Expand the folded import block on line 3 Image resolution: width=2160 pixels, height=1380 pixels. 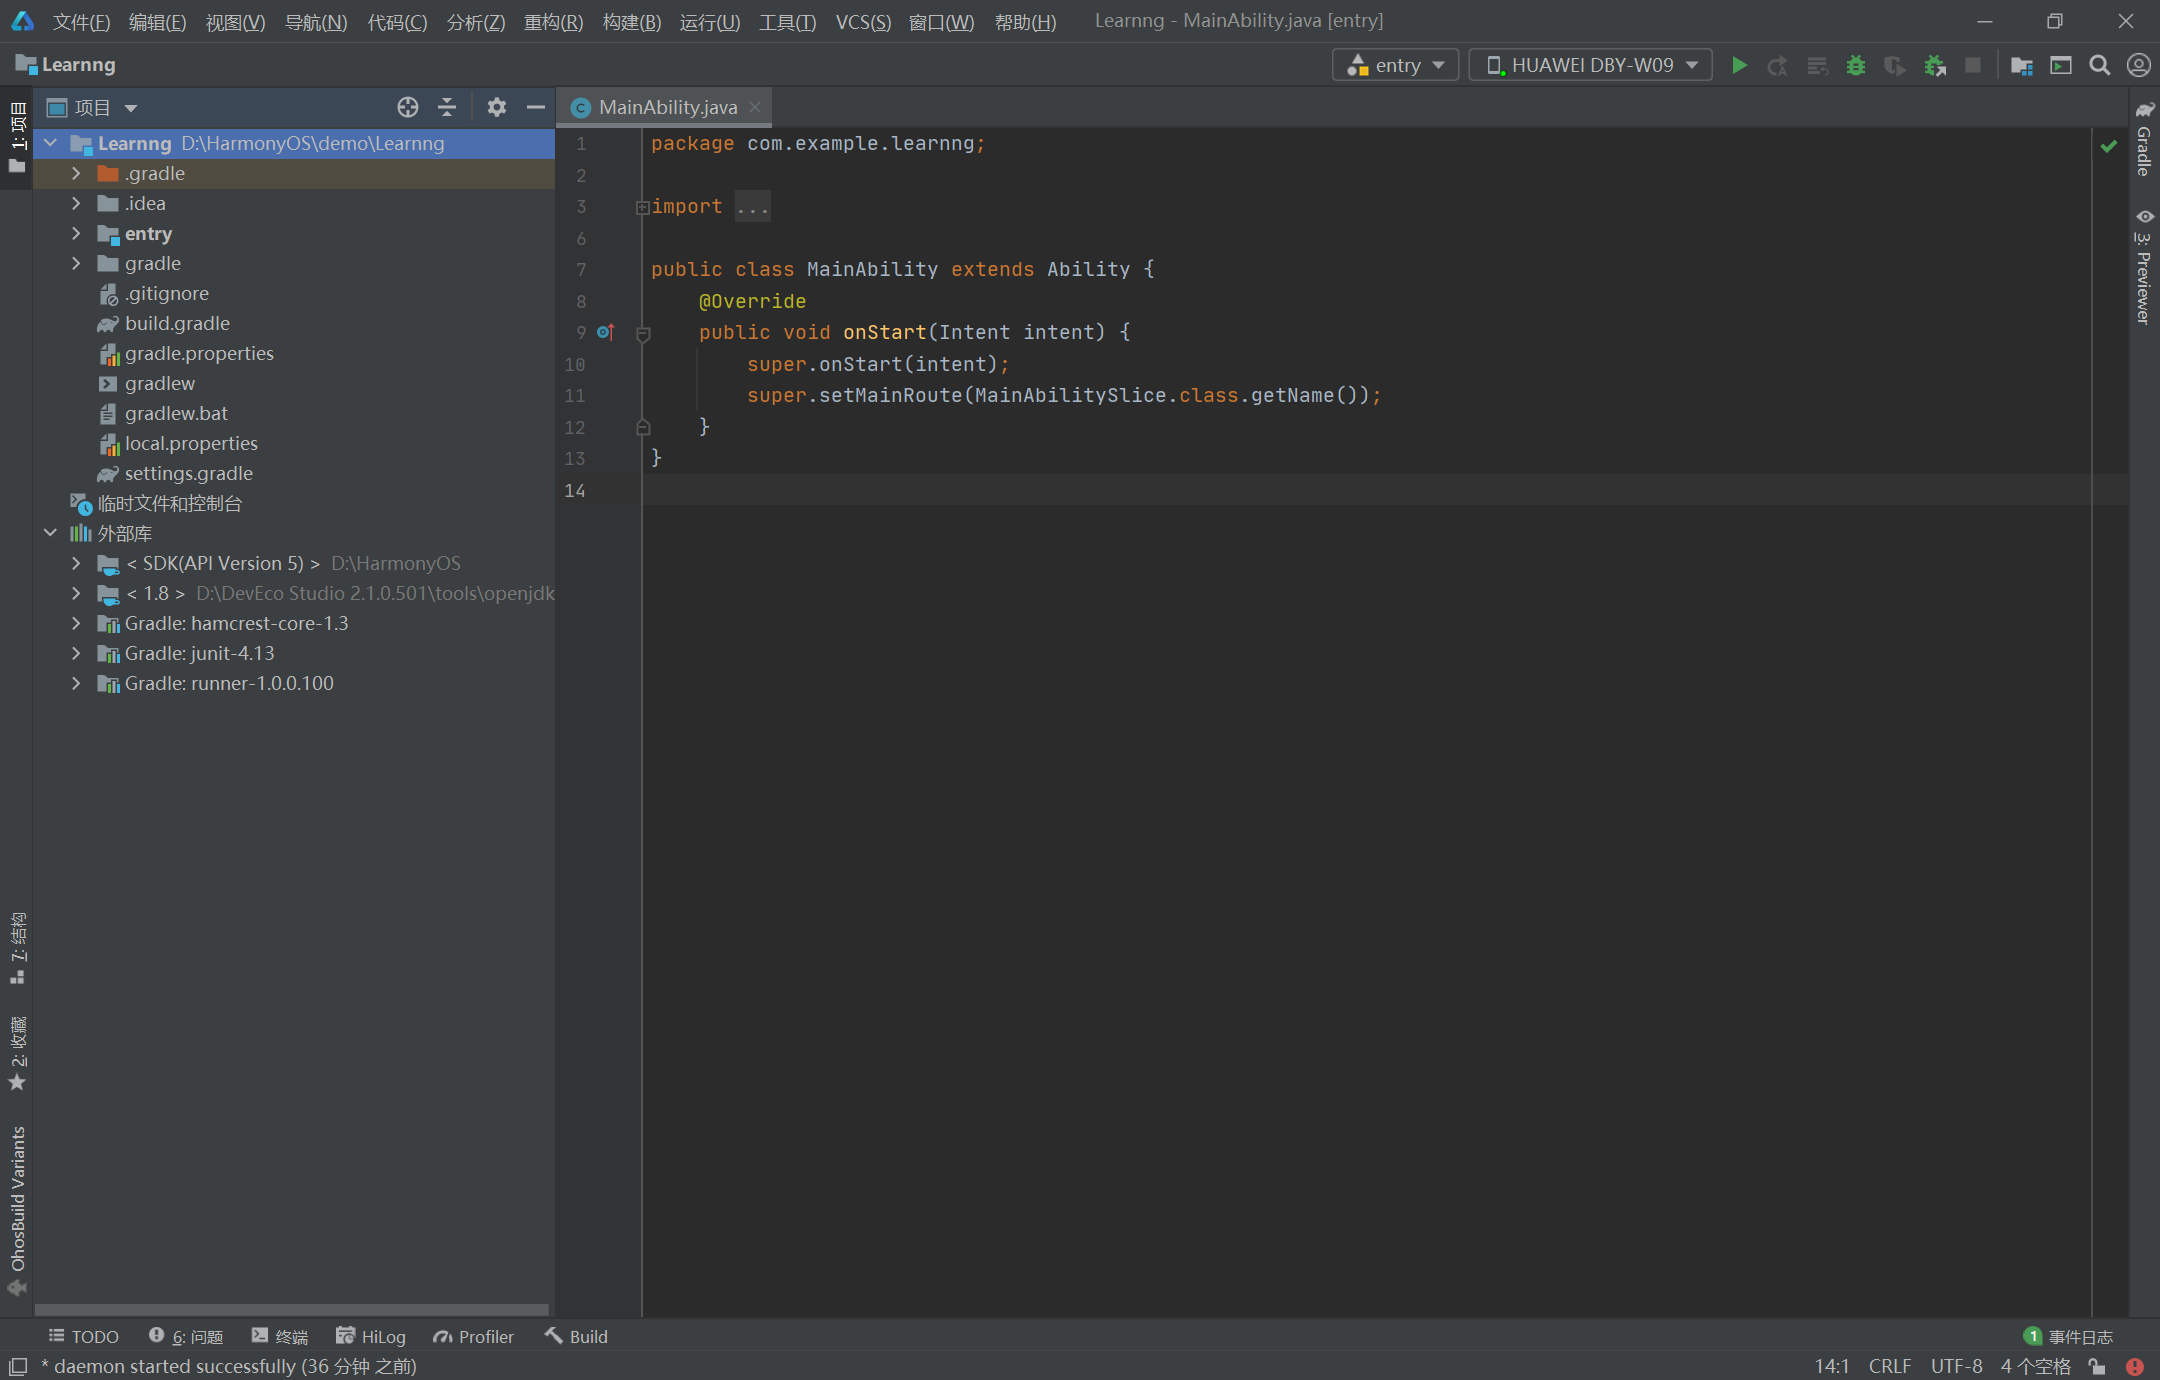(643, 207)
